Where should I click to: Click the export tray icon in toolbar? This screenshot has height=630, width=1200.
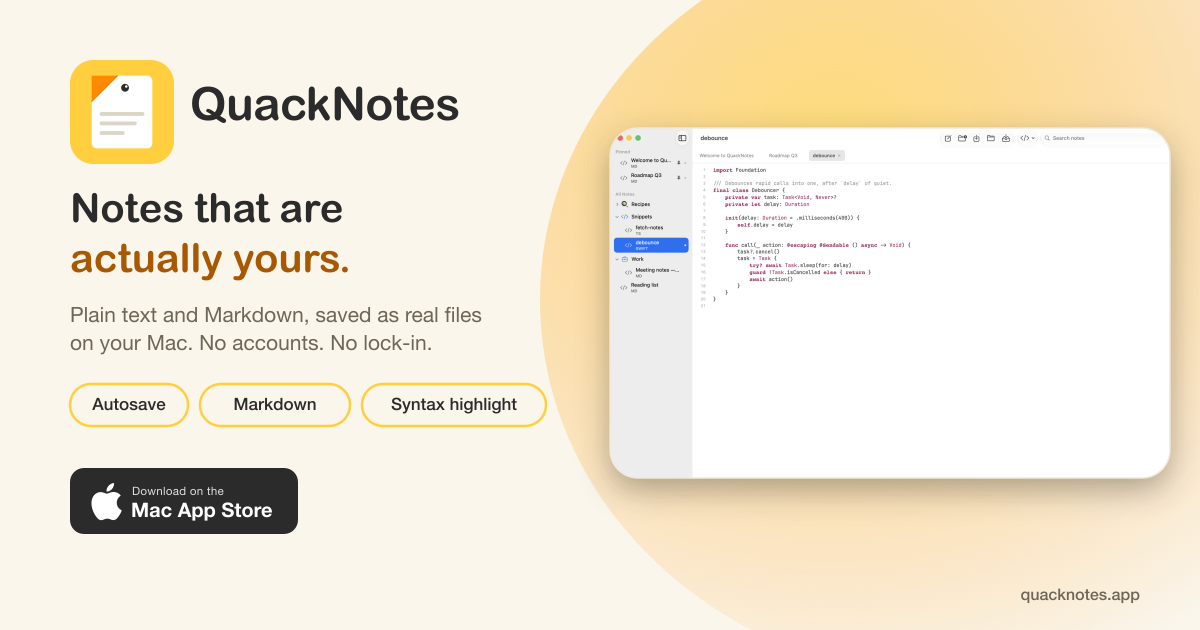1006,138
